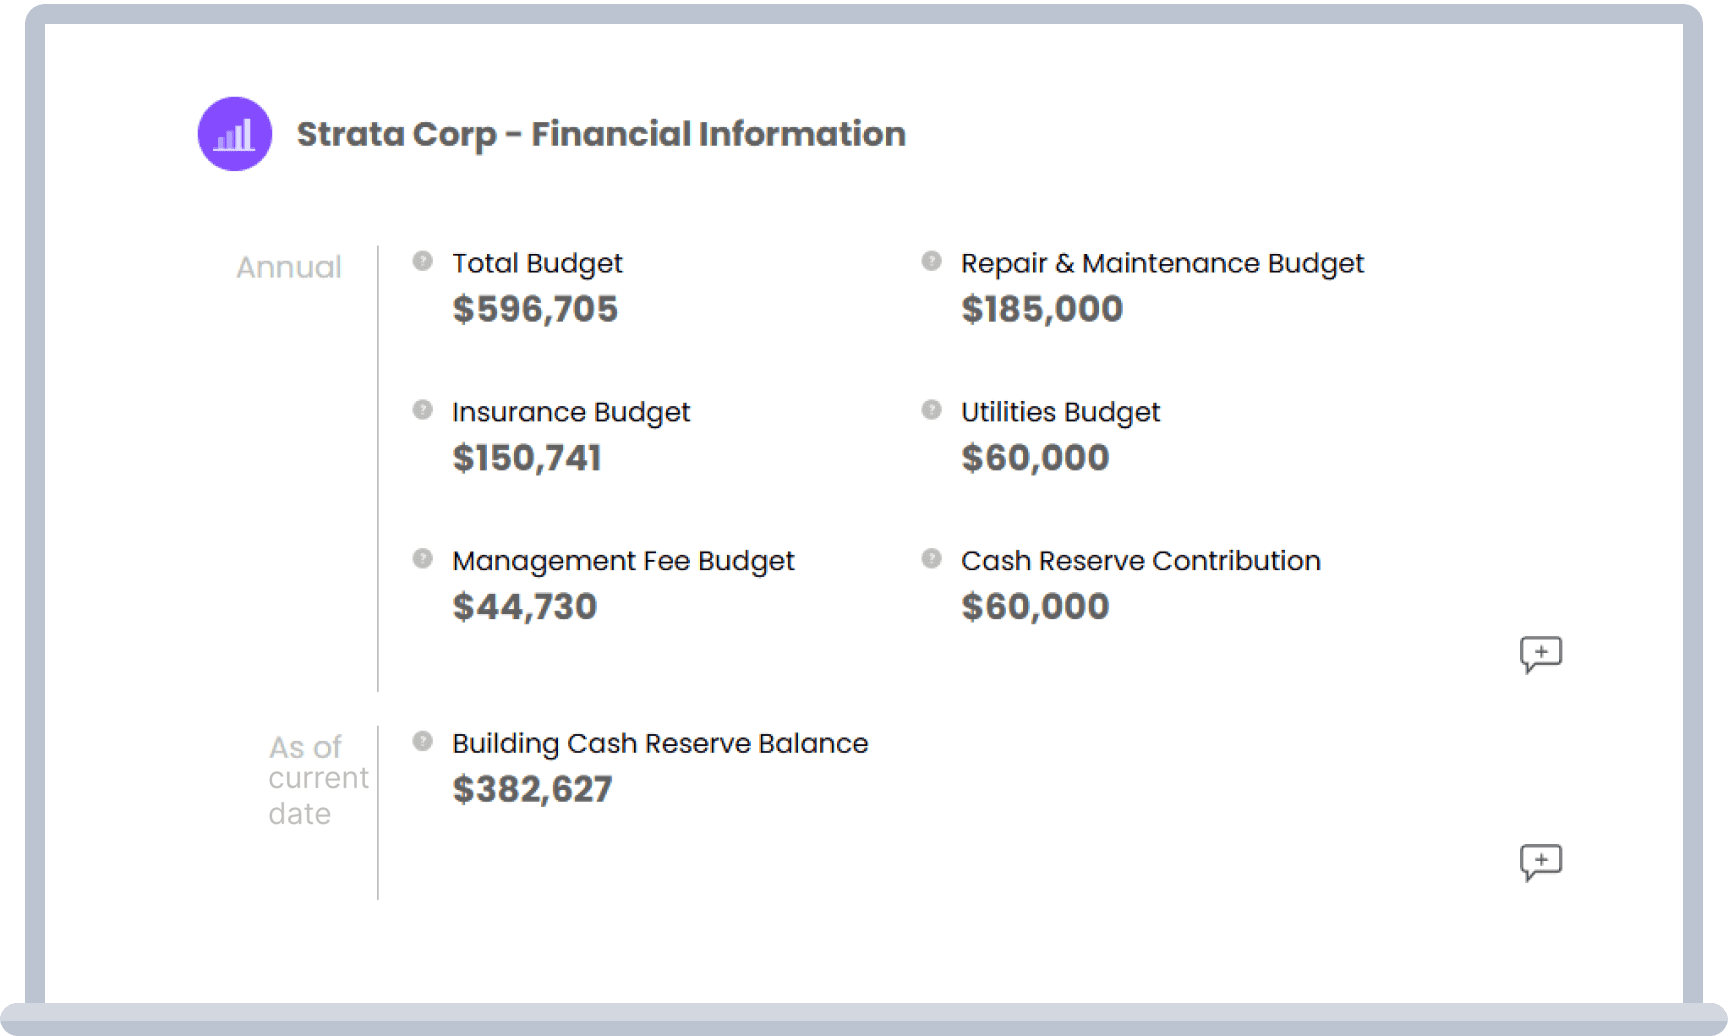Click the Total Budget value $596,705
1728x1036 pixels.
click(x=536, y=309)
